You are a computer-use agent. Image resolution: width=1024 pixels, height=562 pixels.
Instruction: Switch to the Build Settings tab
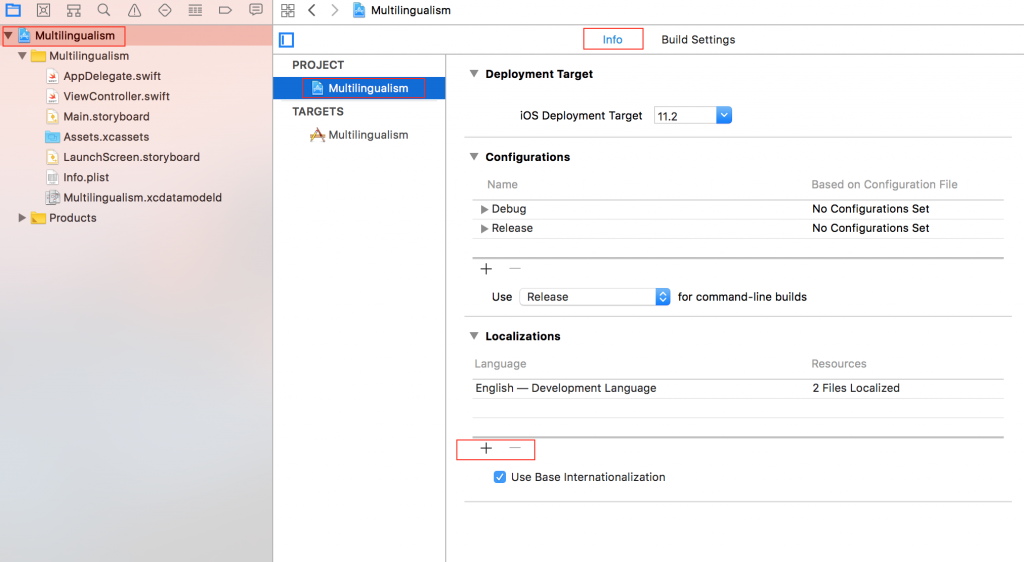pos(698,39)
